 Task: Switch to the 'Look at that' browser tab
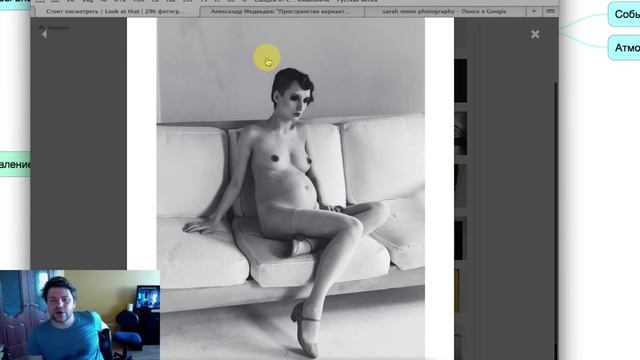click(115, 11)
